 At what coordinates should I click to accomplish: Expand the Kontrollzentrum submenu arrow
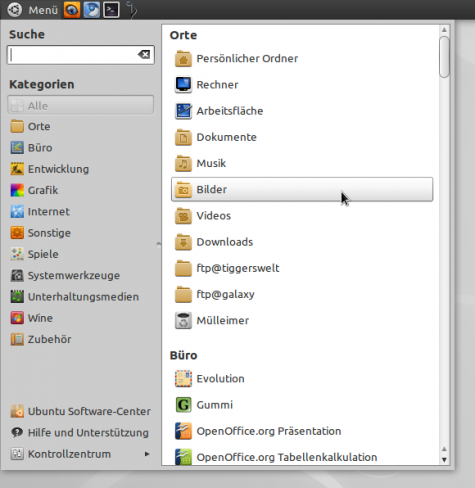click(x=147, y=454)
